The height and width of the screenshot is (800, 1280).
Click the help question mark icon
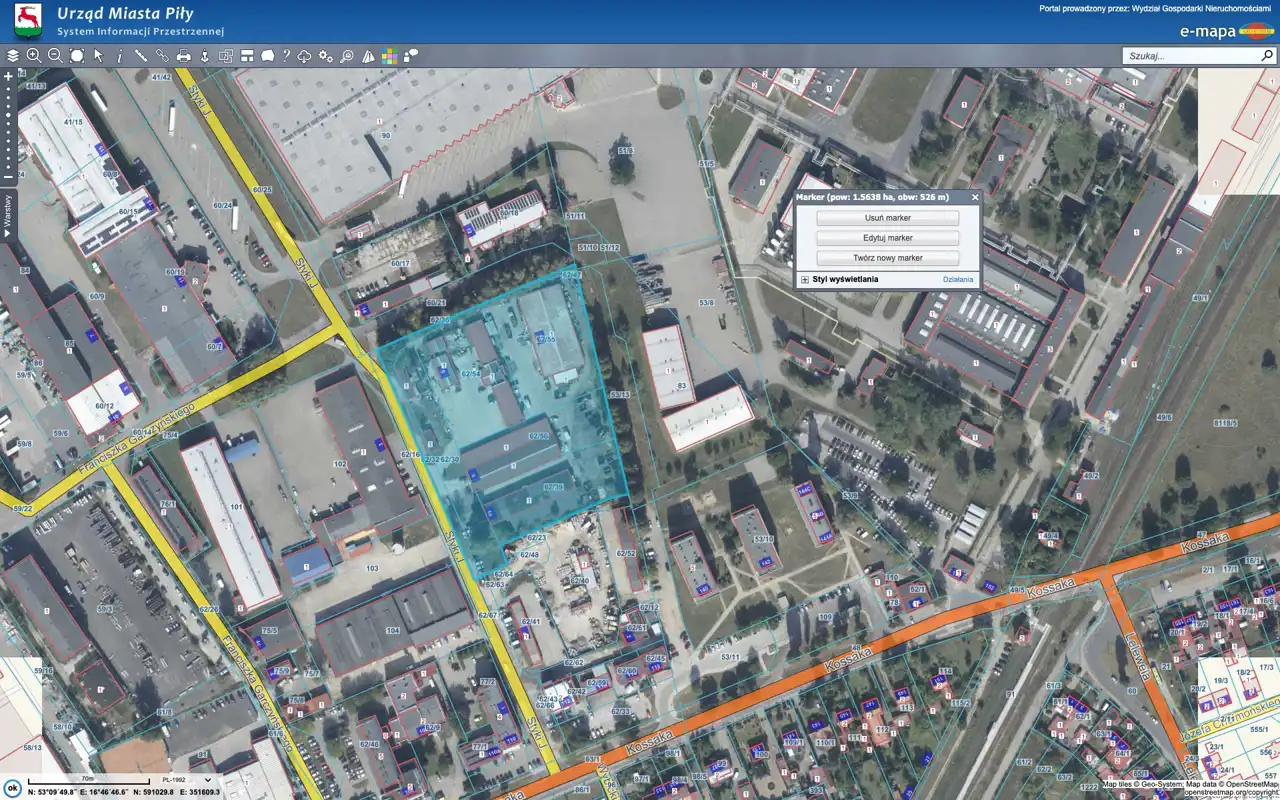286,56
